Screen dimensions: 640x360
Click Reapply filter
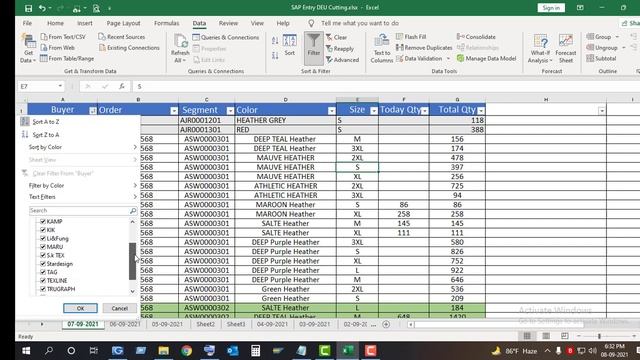click(340, 49)
